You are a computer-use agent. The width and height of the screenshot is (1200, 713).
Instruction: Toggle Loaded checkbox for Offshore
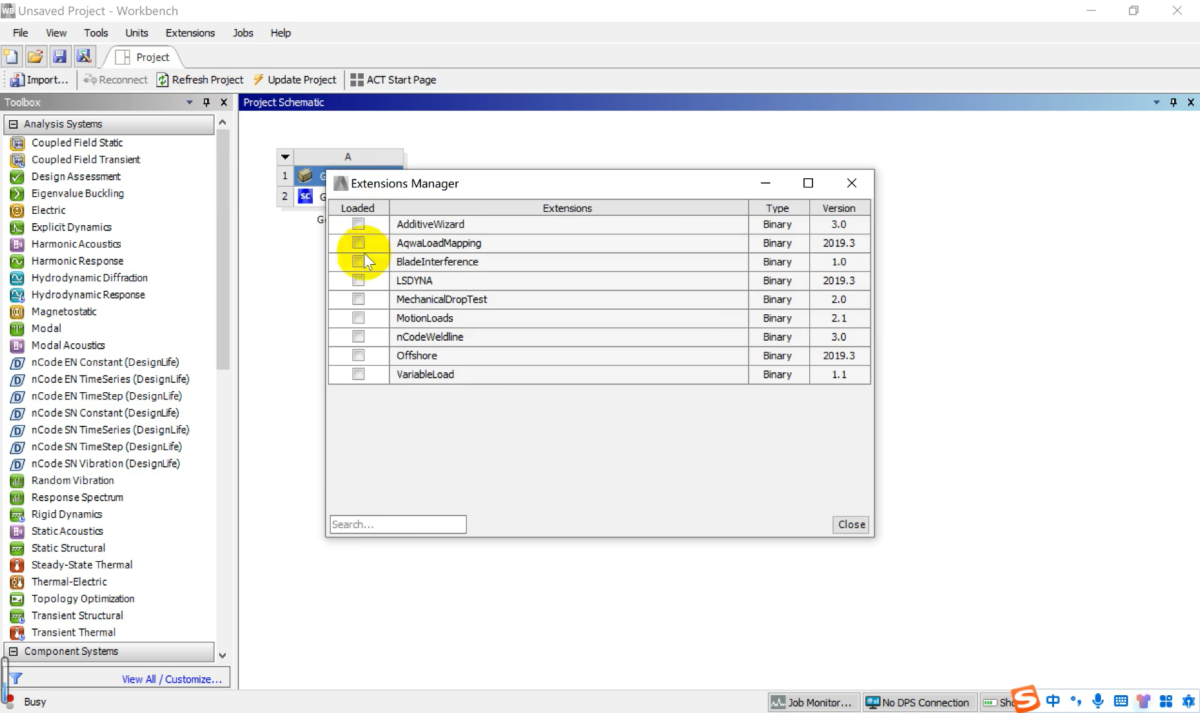point(358,356)
